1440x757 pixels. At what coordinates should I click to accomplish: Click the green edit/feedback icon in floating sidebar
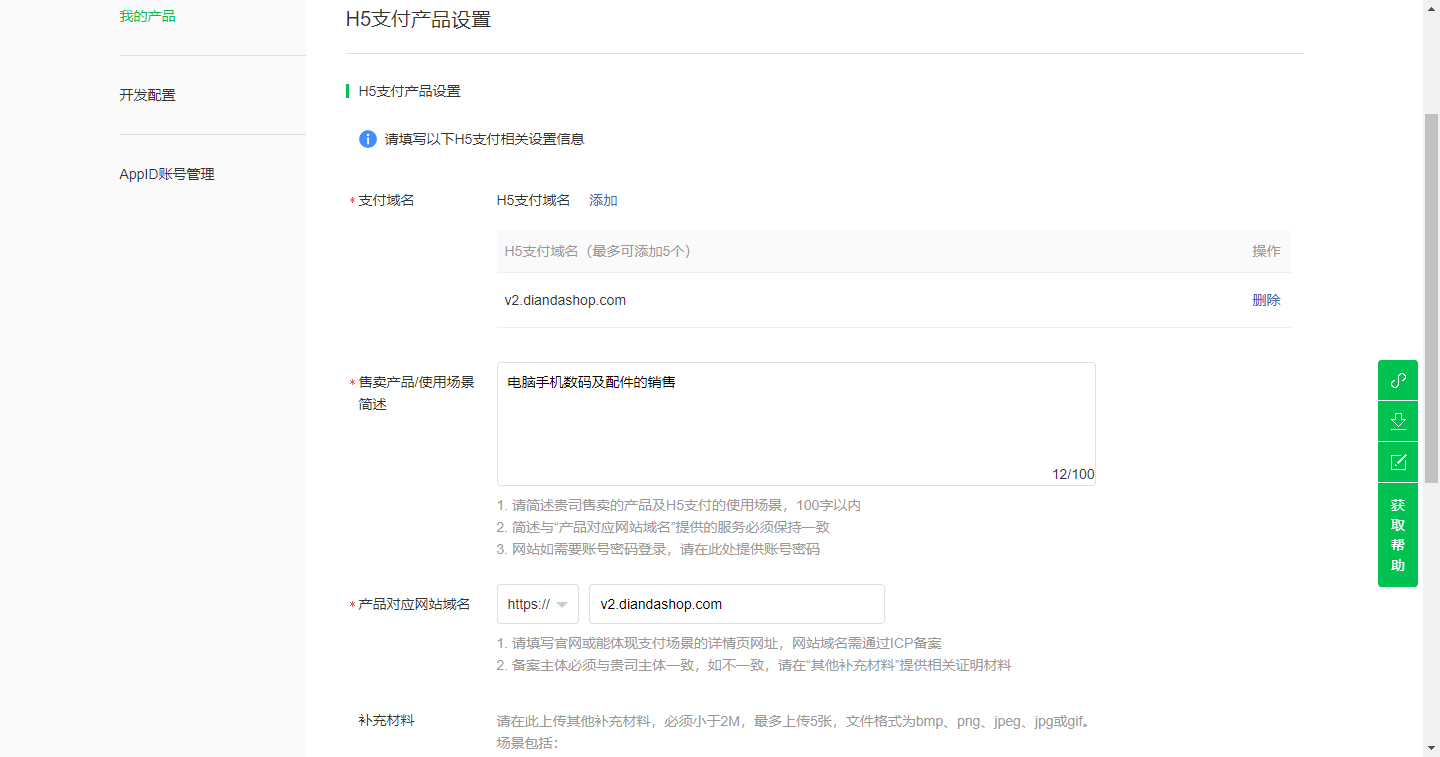coord(1397,462)
